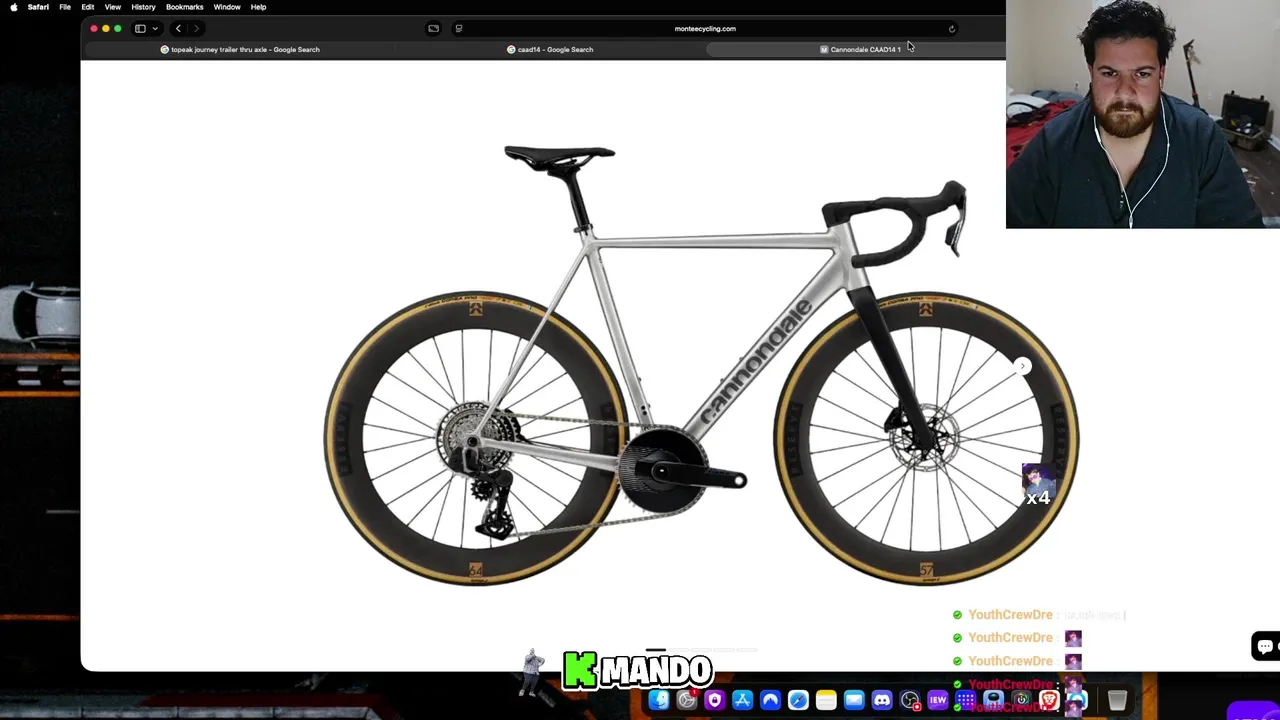Click the screen mirroring toolbar icon
Screen dimensions: 1280x720
tap(433, 29)
